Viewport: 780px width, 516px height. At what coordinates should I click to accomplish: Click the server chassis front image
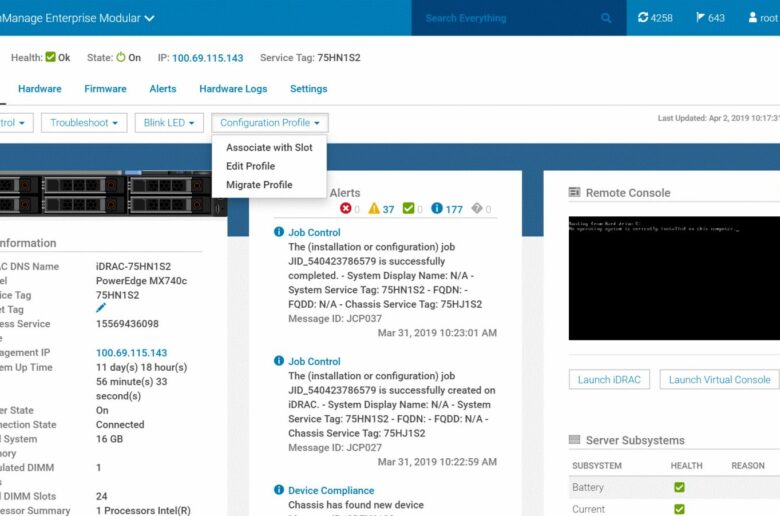[x=112, y=193]
